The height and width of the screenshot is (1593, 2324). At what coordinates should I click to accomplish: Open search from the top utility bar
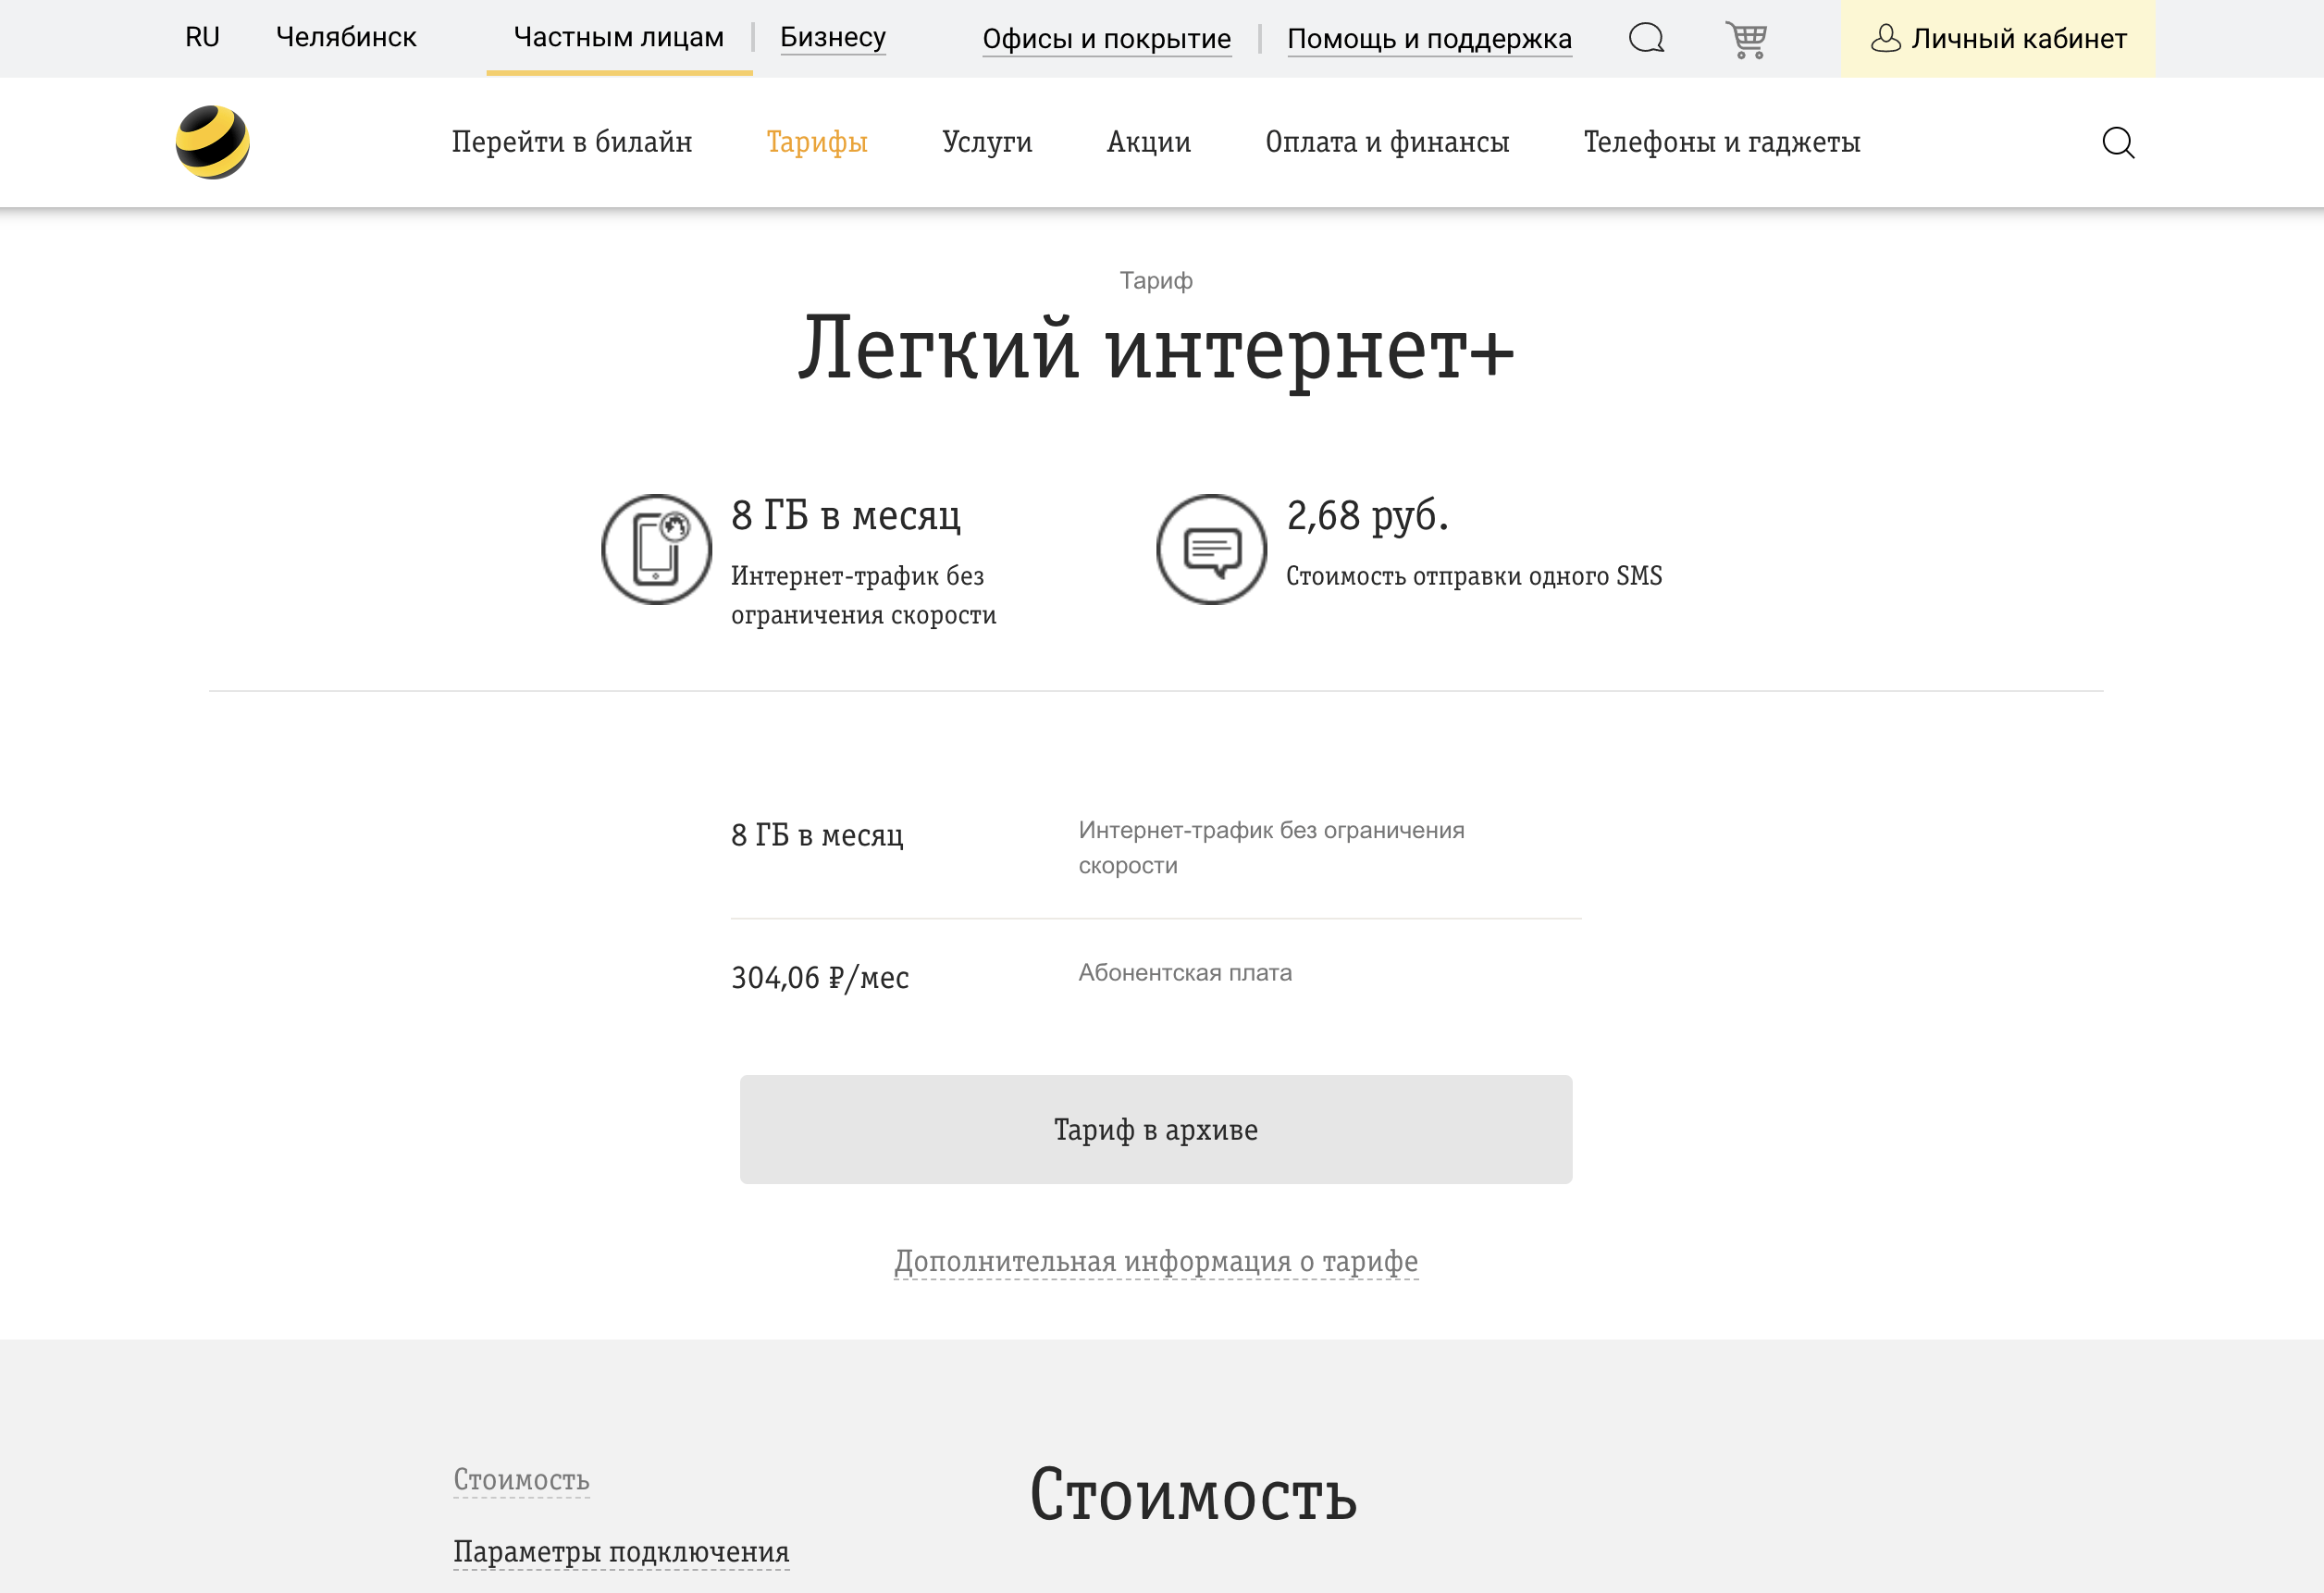tap(1646, 39)
